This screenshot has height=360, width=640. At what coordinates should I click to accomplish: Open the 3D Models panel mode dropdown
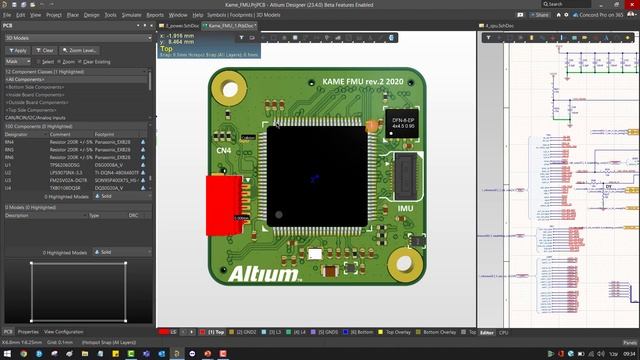point(78,38)
